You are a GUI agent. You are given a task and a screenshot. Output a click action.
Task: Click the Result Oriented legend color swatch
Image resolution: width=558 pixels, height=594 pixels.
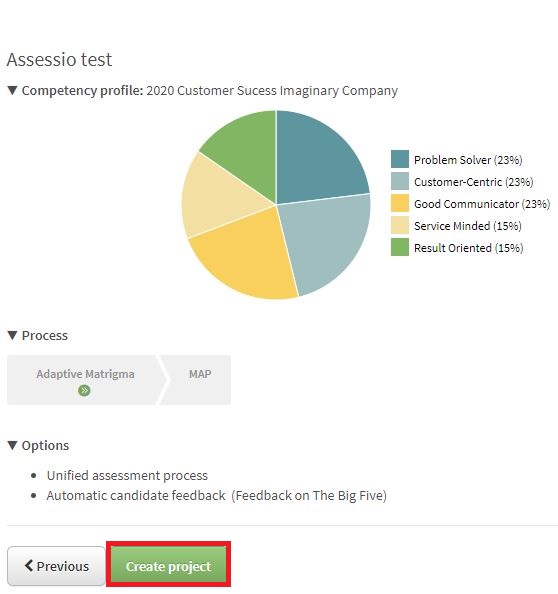pos(400,247)
